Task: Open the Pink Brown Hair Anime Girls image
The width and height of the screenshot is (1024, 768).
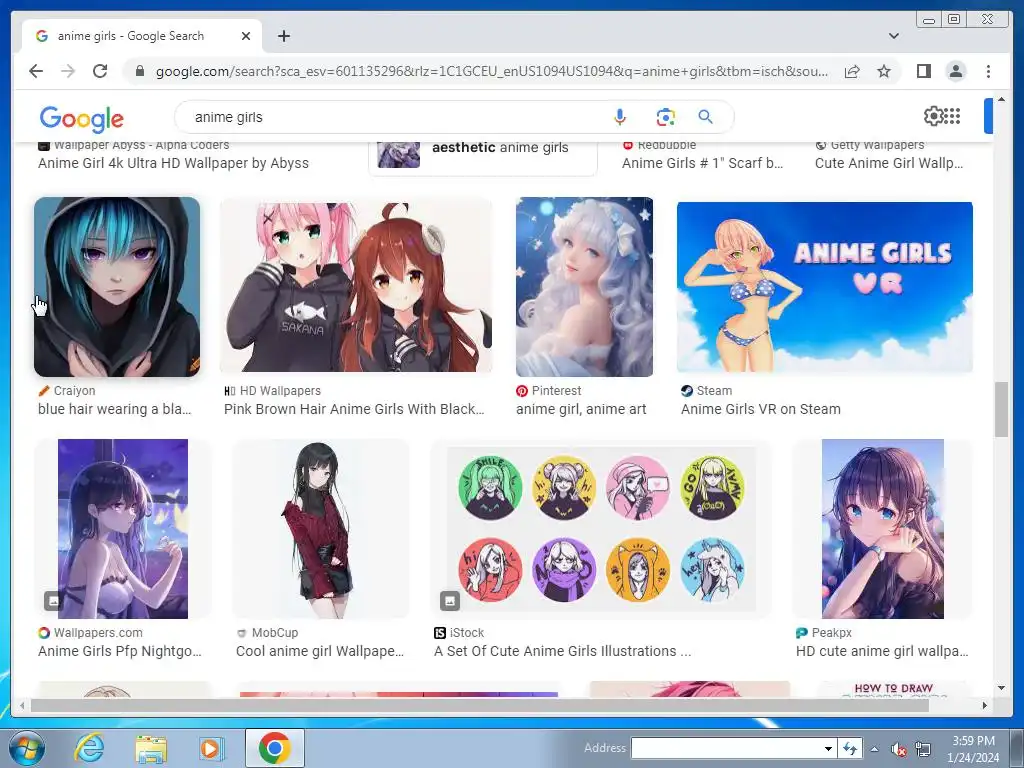Action: pos(356,287)
